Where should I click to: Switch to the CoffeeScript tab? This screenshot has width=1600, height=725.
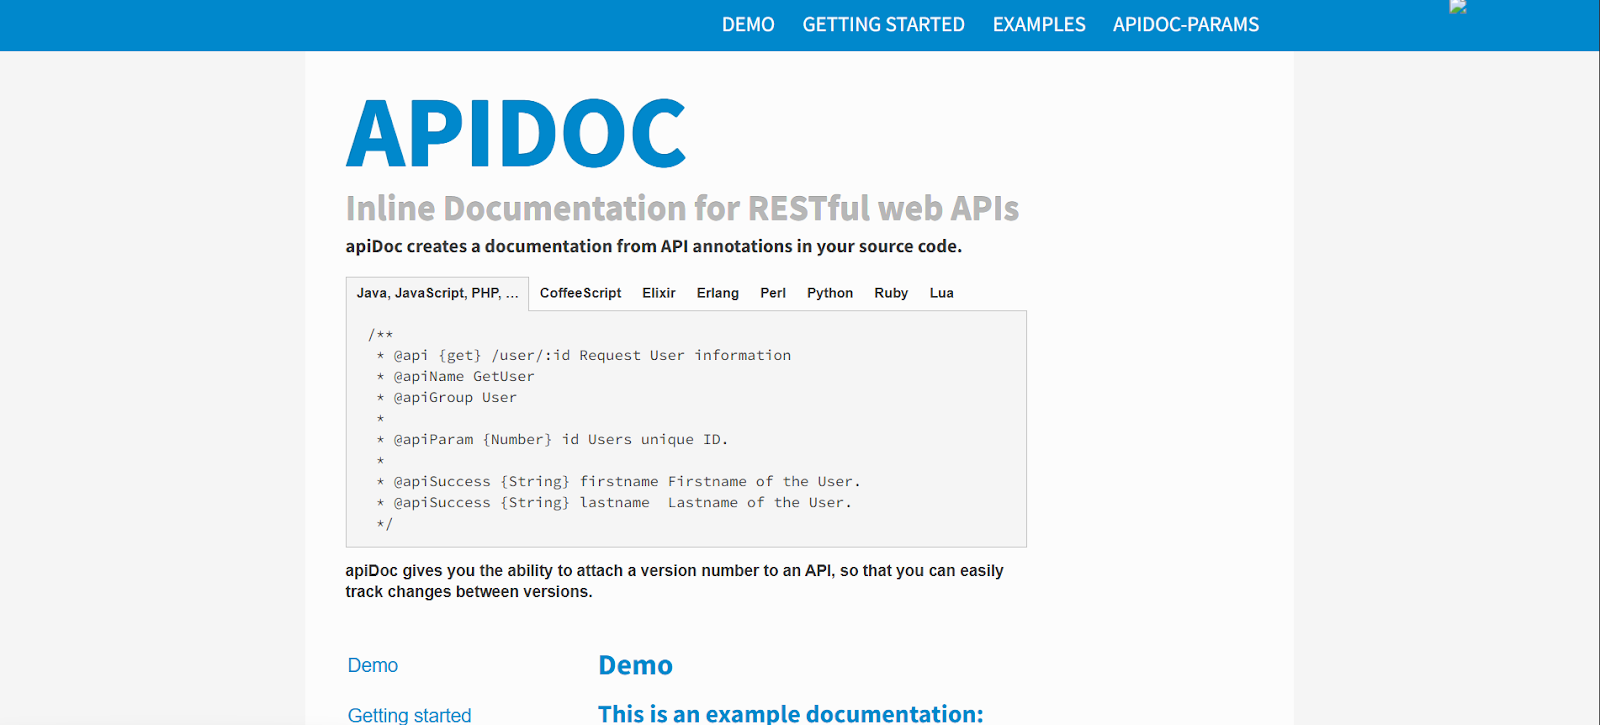click(580, 293)
